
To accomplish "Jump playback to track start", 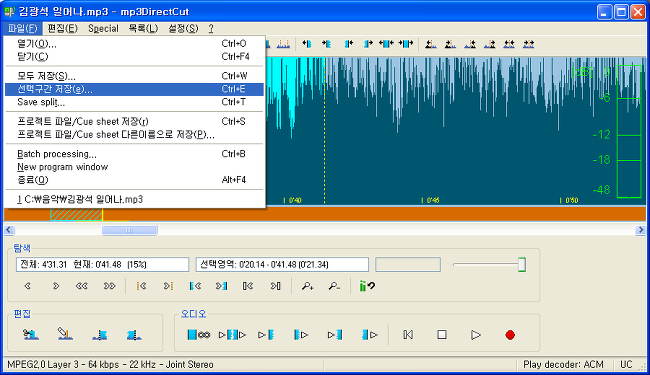I will click(x=408, y=334).
